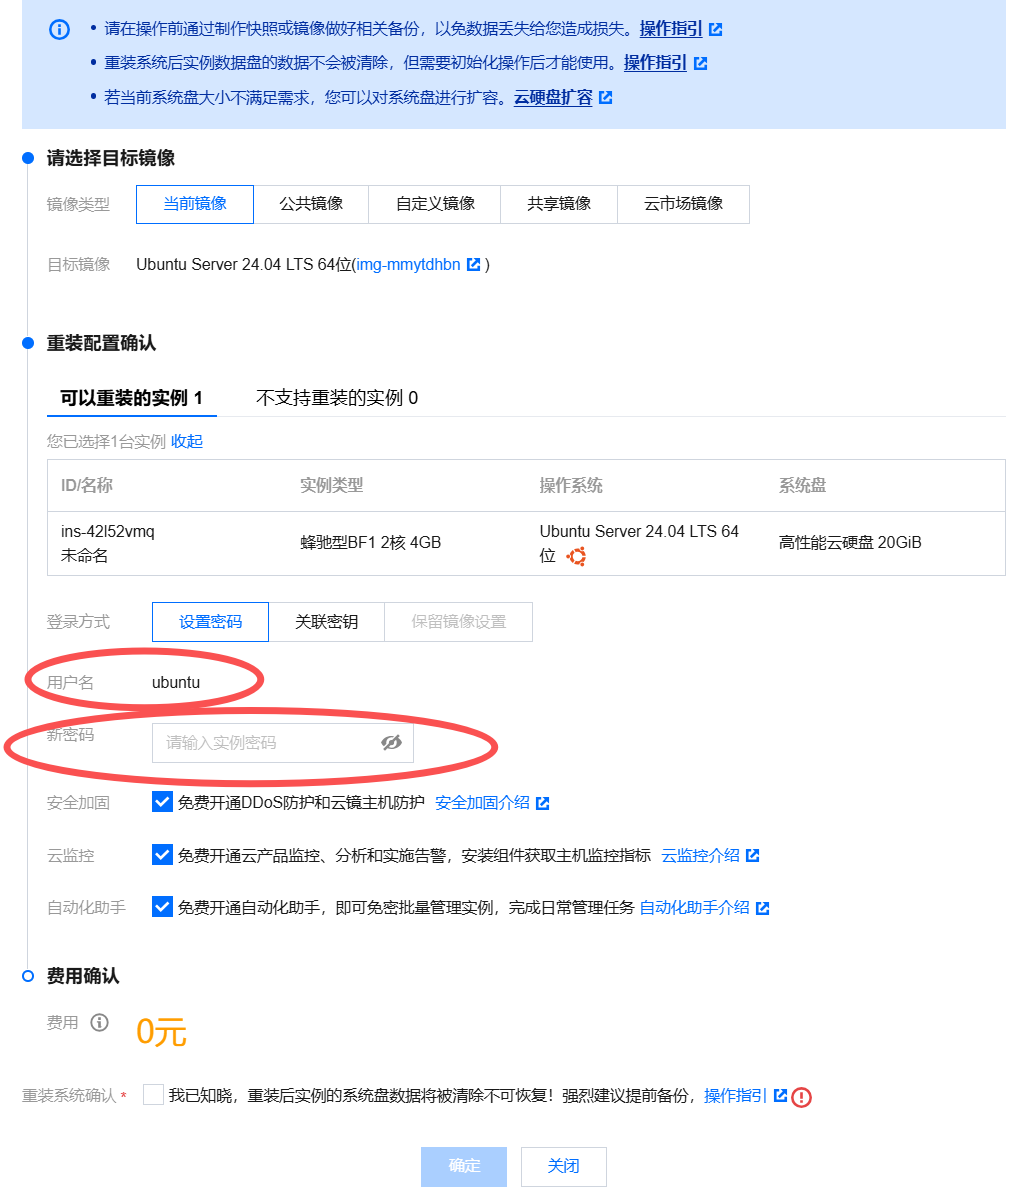The width and height of the screenshot is (1024, 1202).
Task: Open img-mmytdhbn image link
Action: [409, 264]
